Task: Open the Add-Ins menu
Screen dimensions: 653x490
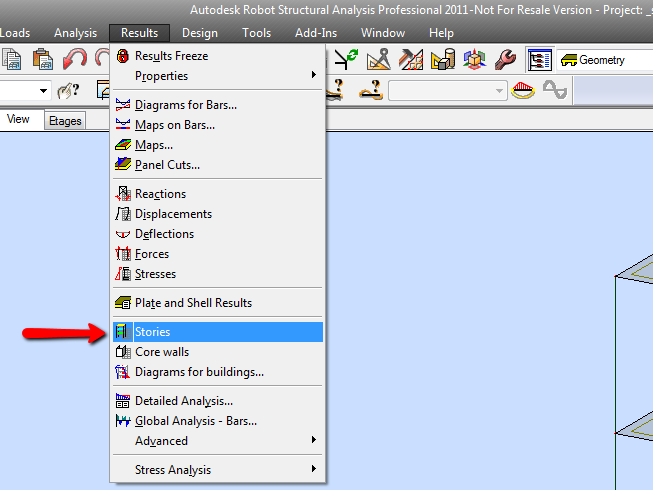Action: click(x=316, y=33)
